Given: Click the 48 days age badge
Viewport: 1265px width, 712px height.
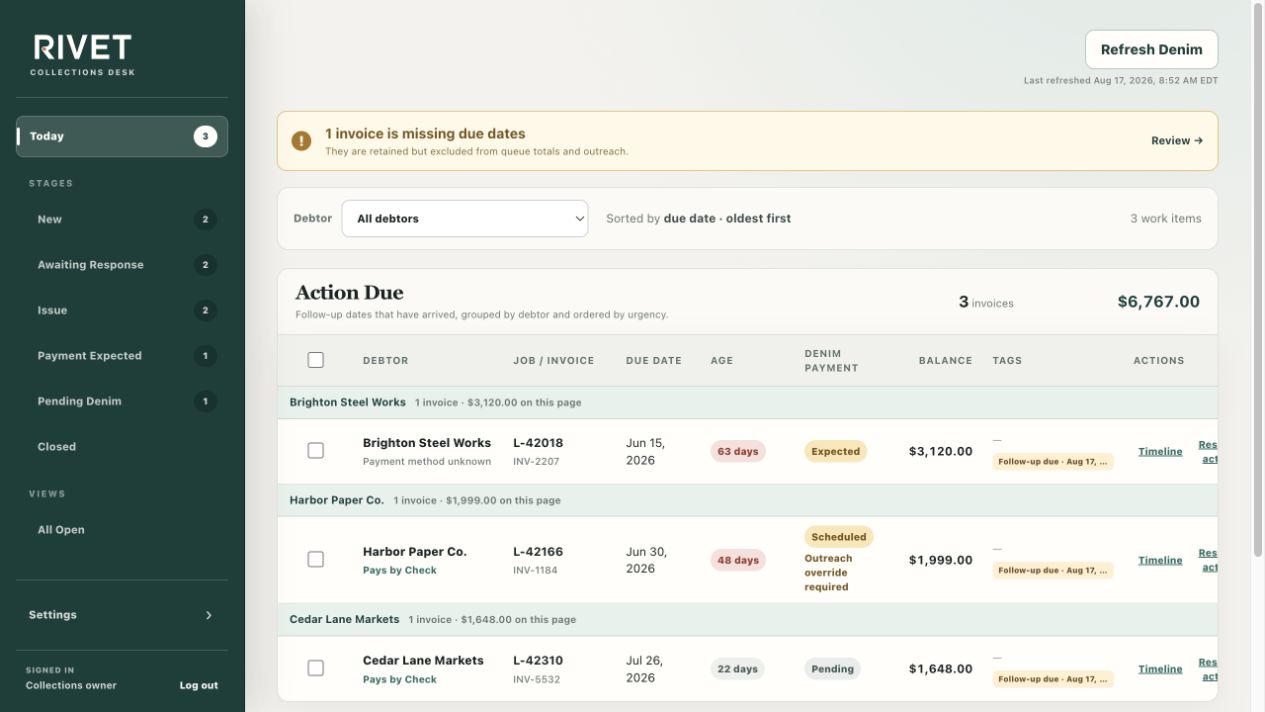Looking at the screenshot, I should coord(738,561).
